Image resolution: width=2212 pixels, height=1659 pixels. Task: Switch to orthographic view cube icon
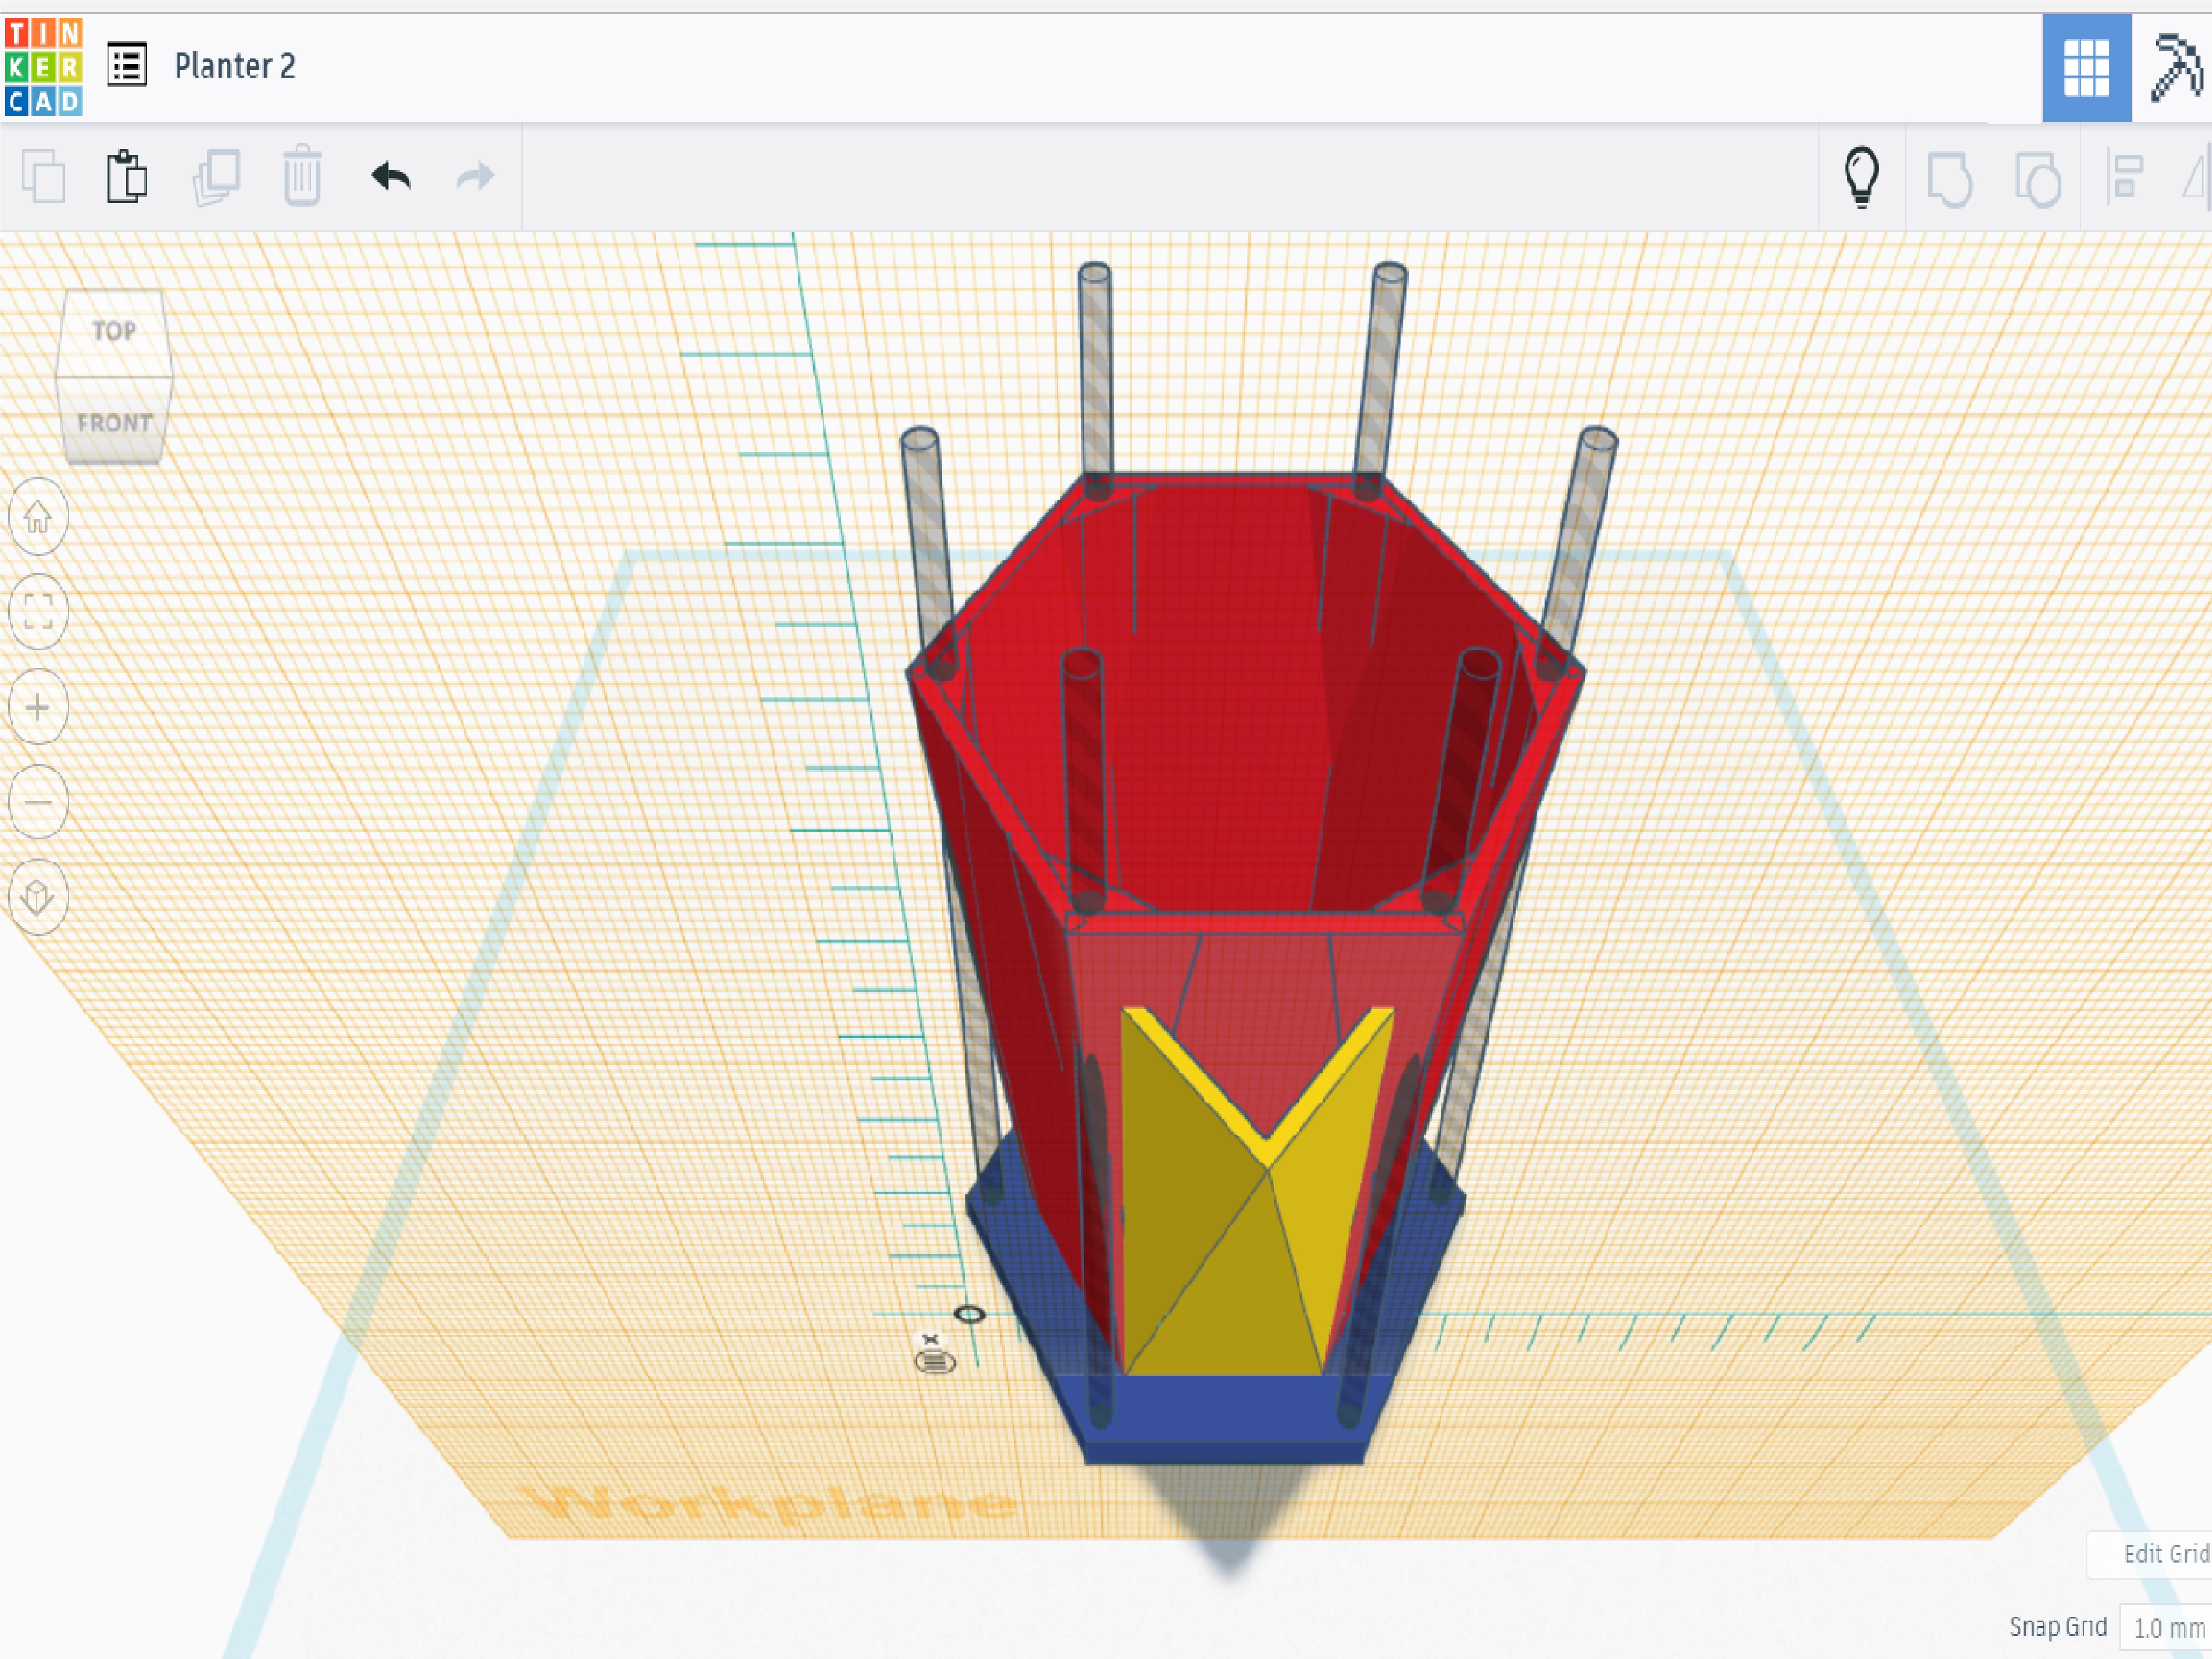tap(38, 897)
